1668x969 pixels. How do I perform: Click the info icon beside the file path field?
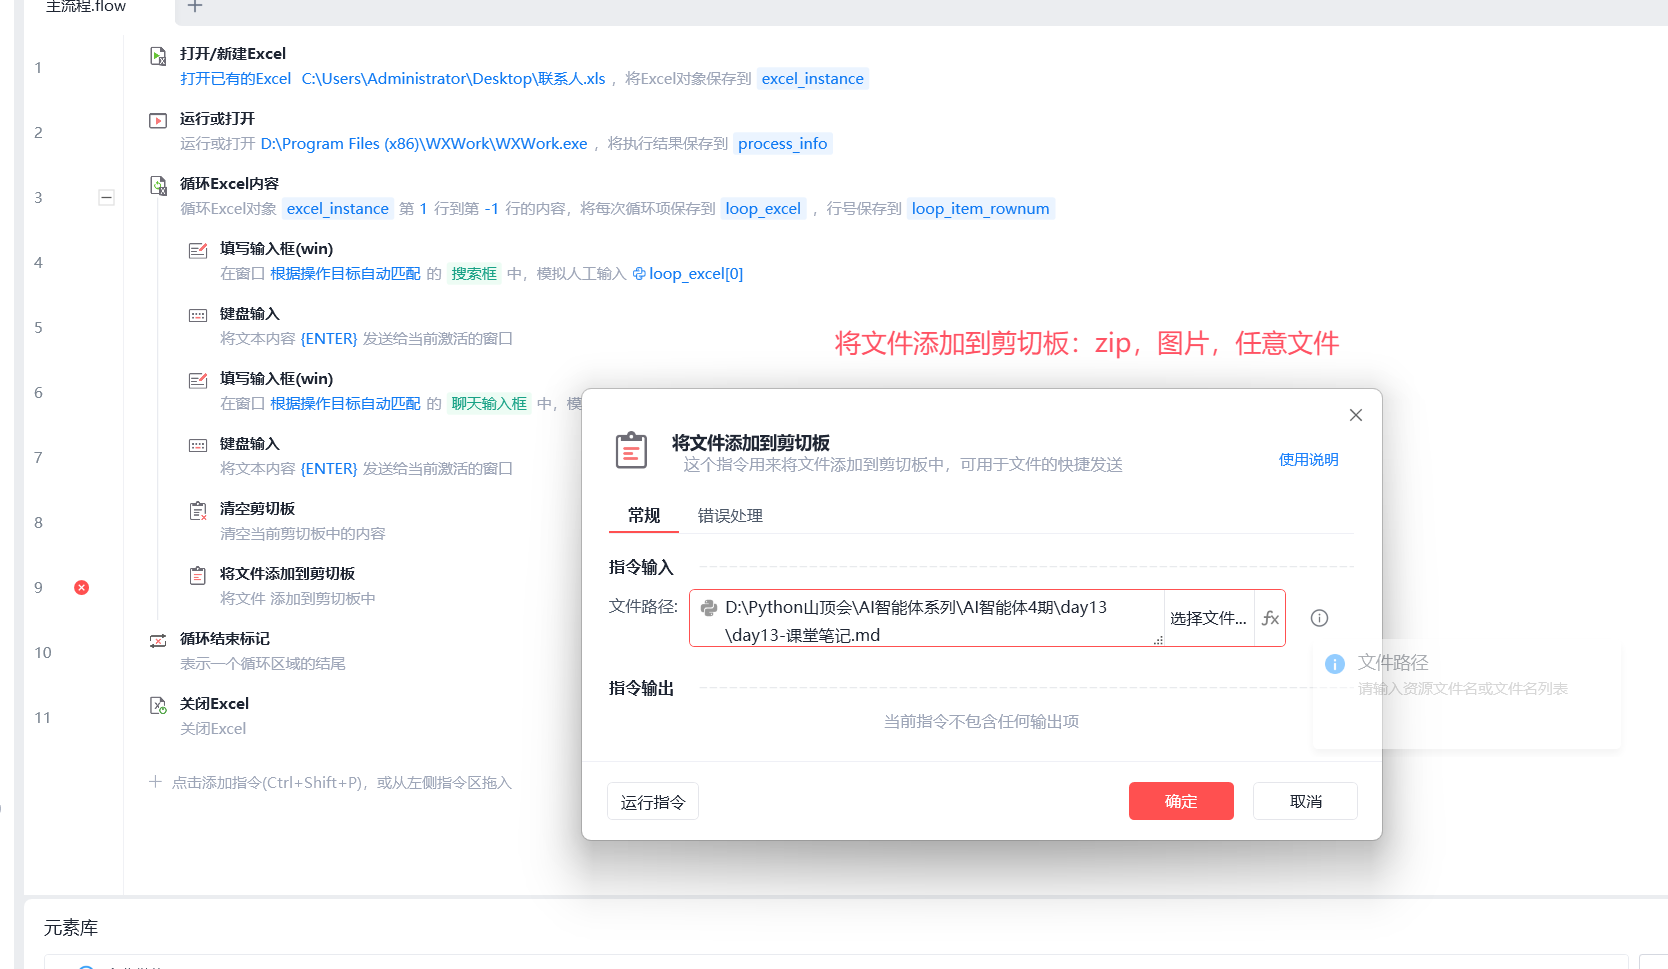click(x=1320, y=618)
